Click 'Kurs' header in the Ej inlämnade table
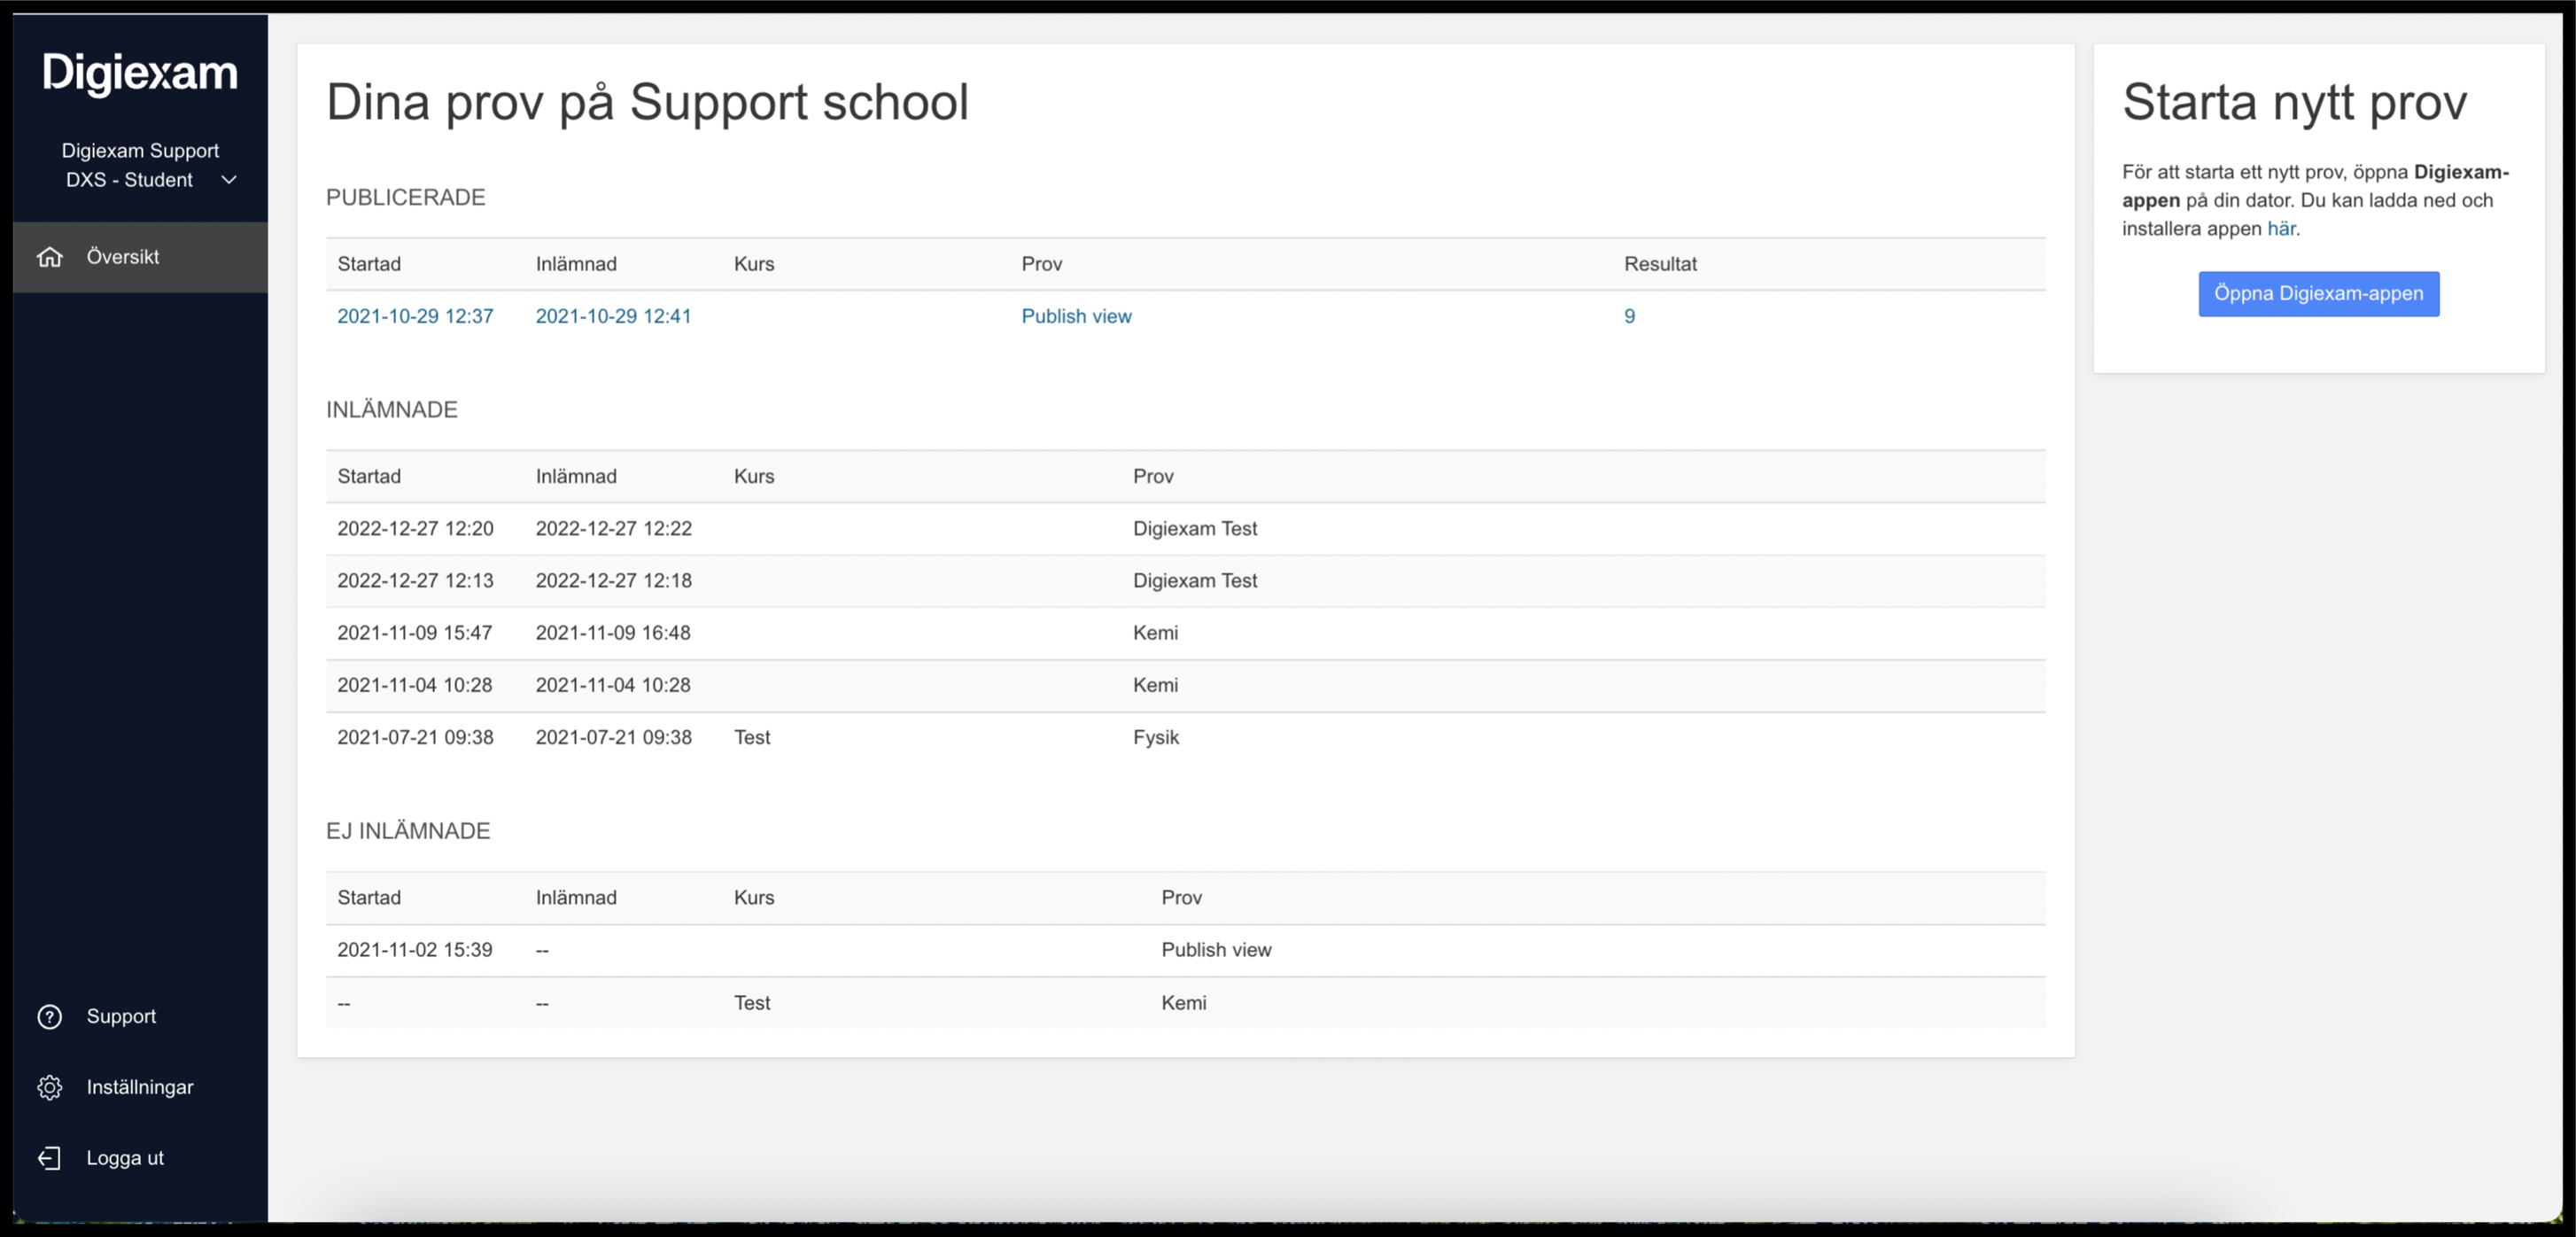Image resolution: width=2576 pixels, height=1237 pixels. (x=754, y=898)
